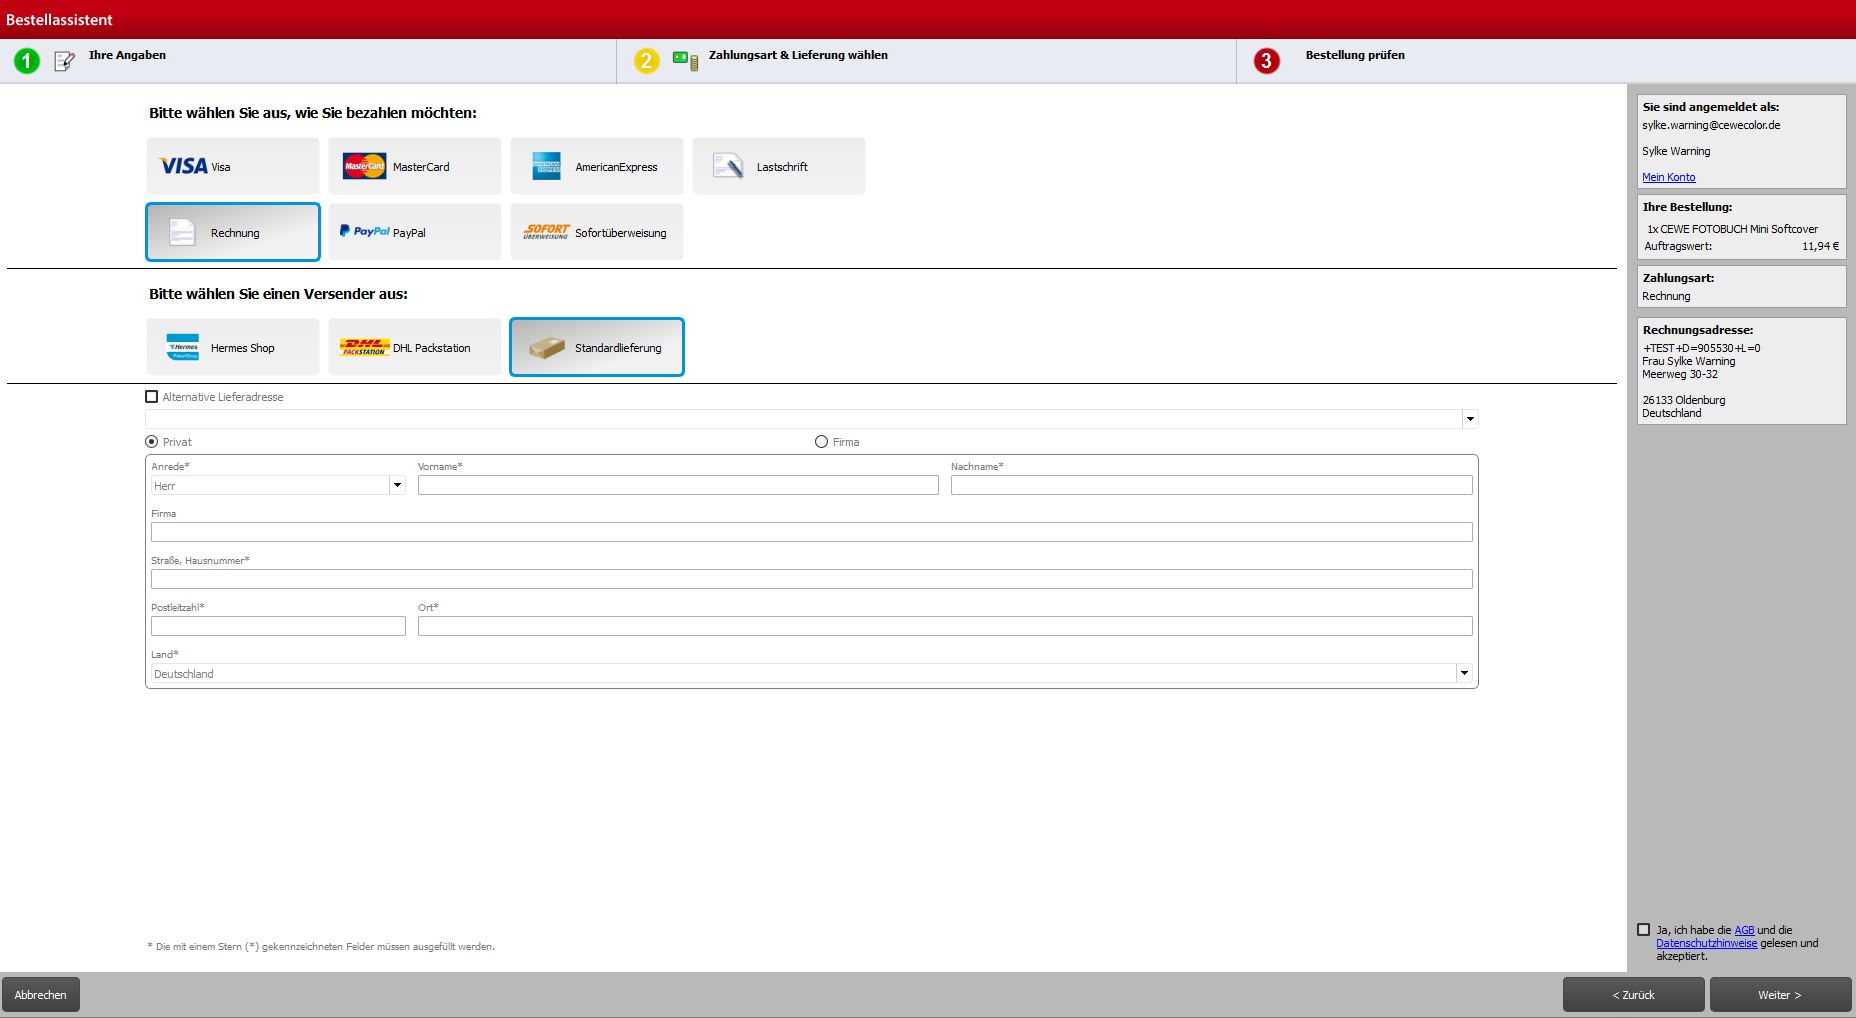Open the Anrede dropdown
This screenshot has width=1856, height=1018.
(x=397, y=486)
